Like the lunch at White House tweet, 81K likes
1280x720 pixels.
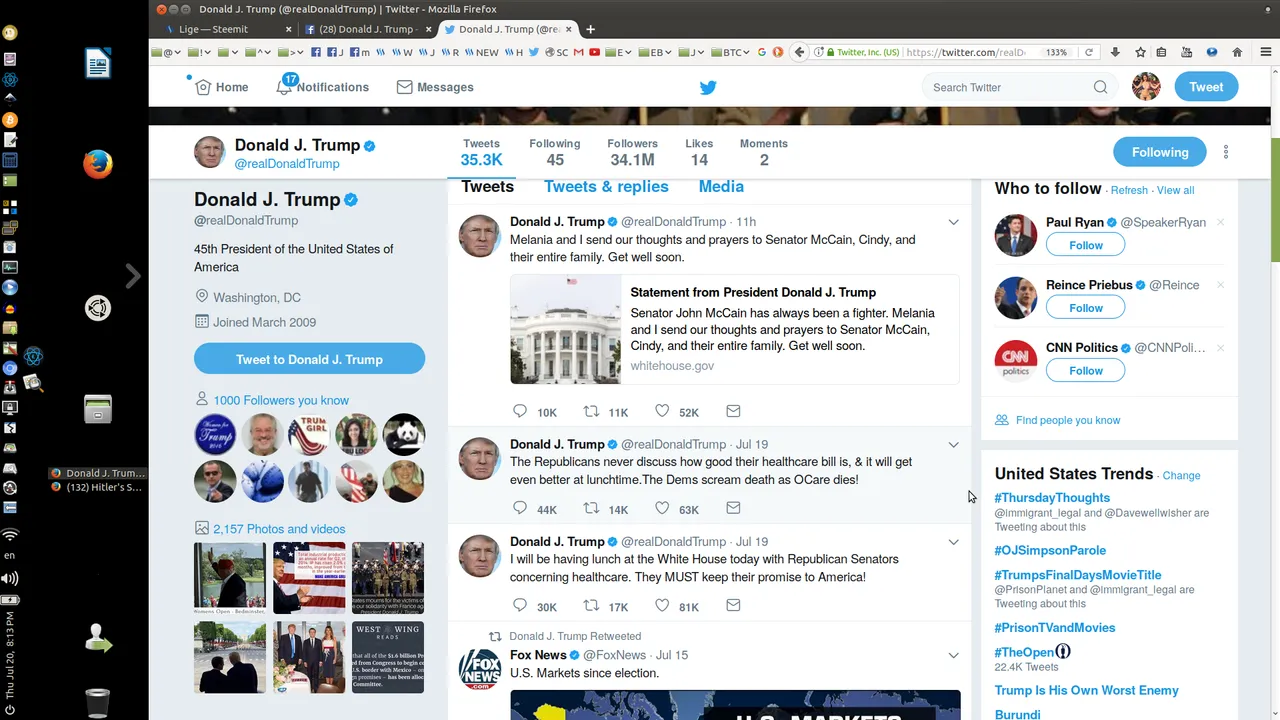pyautogui.click(x=662, y=605)
